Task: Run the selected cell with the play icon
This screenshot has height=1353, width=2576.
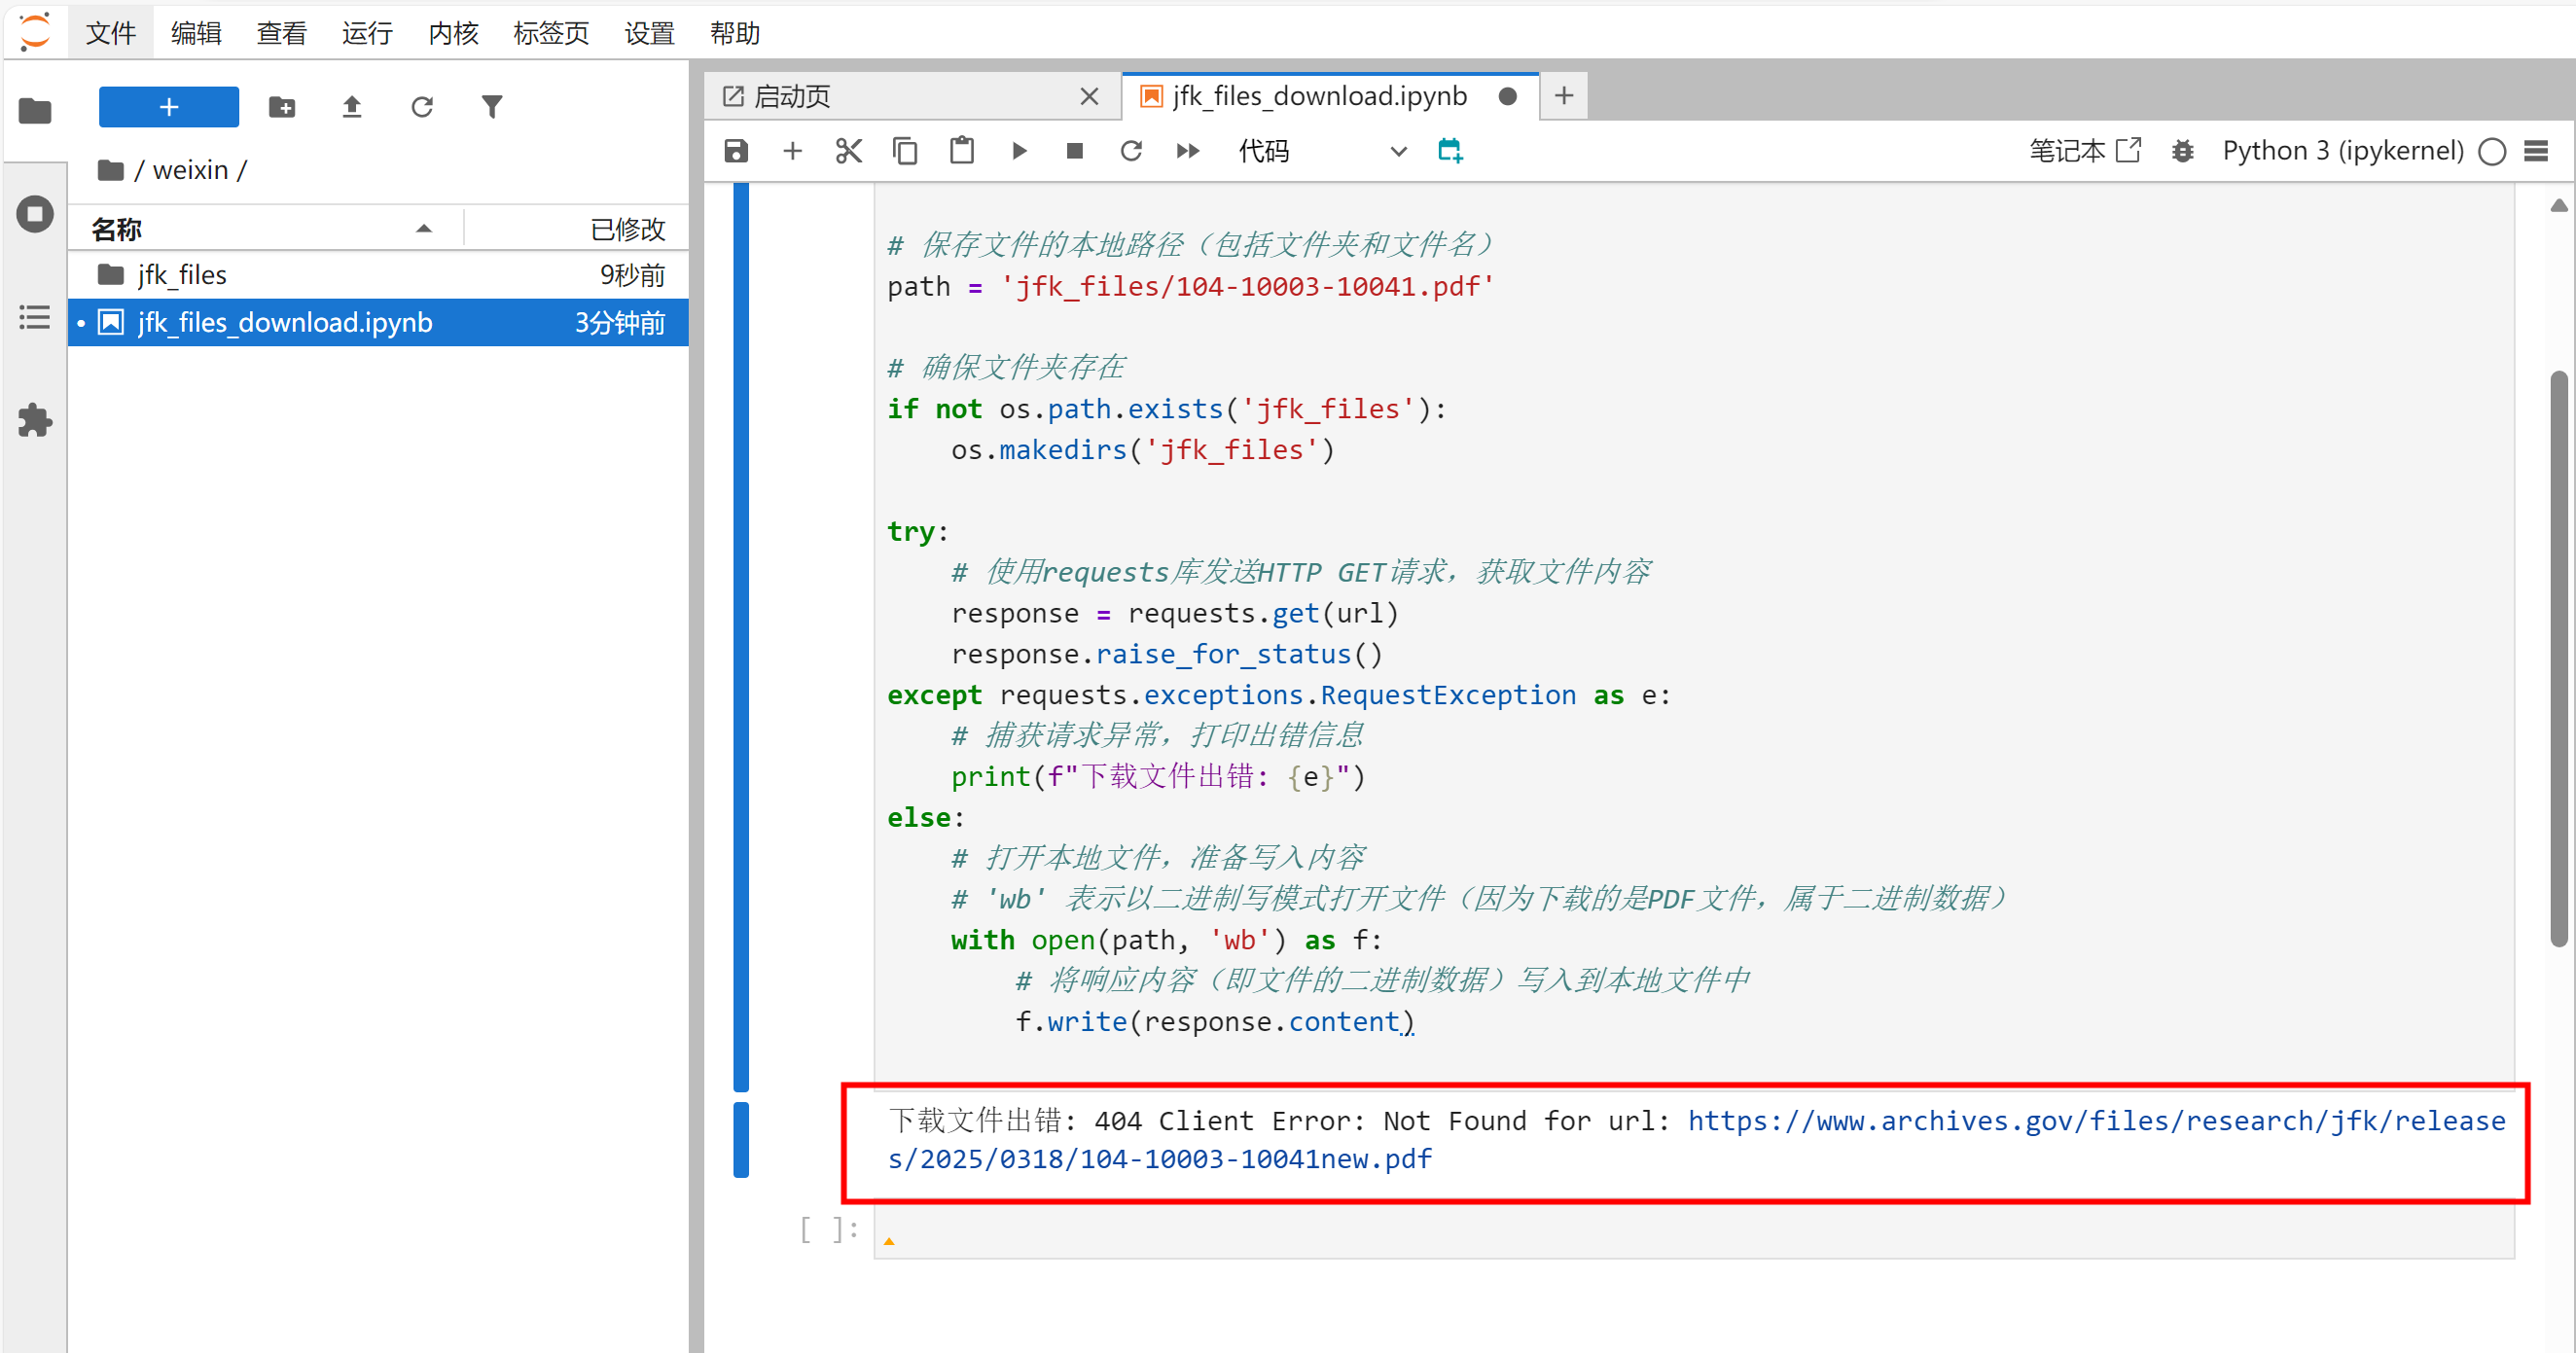Action: point(1019,151)
